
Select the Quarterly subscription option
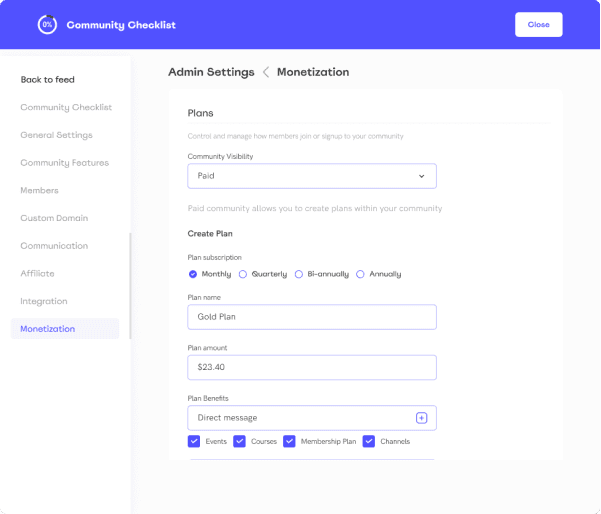(x=243, y=274)
